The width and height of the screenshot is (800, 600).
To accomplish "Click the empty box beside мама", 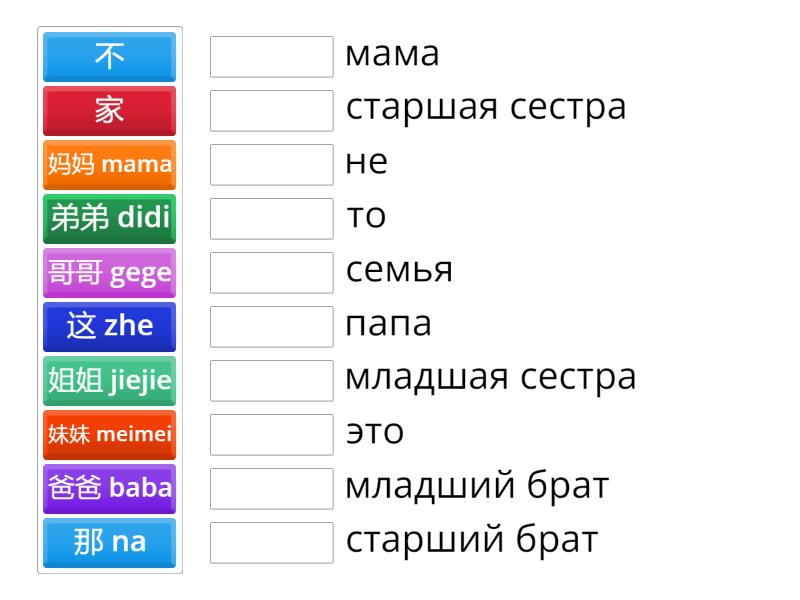I will (272, 57).
